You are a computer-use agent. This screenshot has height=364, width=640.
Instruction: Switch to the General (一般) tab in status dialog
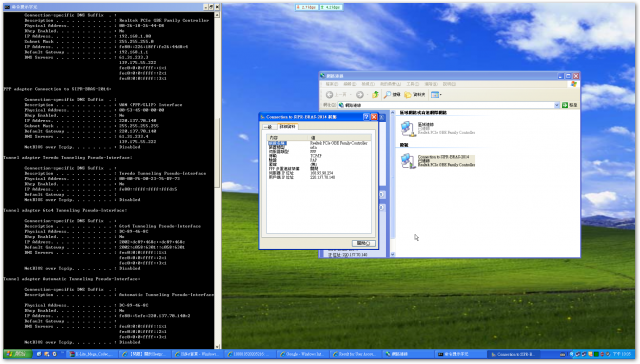point(269,127)
